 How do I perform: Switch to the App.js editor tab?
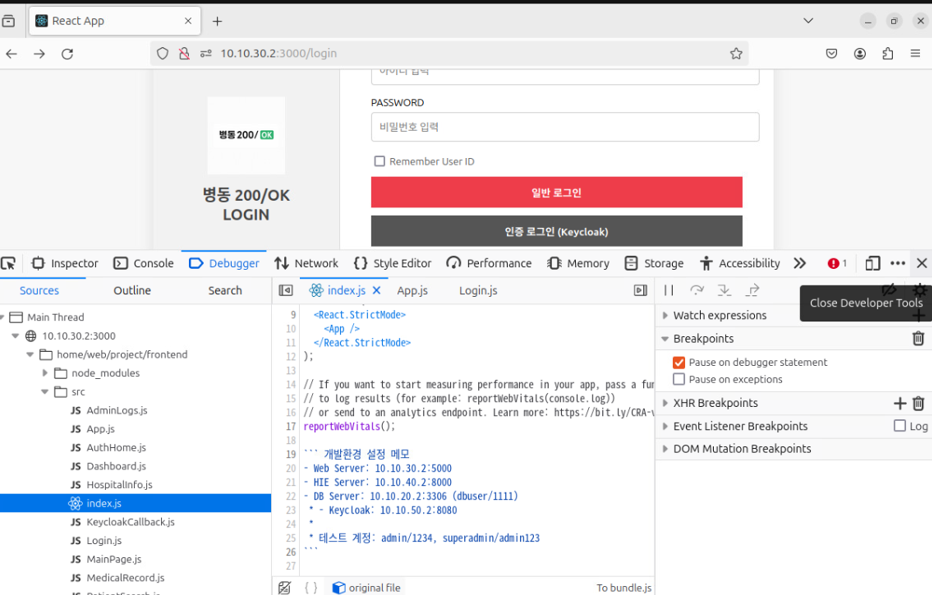(413, 291)
